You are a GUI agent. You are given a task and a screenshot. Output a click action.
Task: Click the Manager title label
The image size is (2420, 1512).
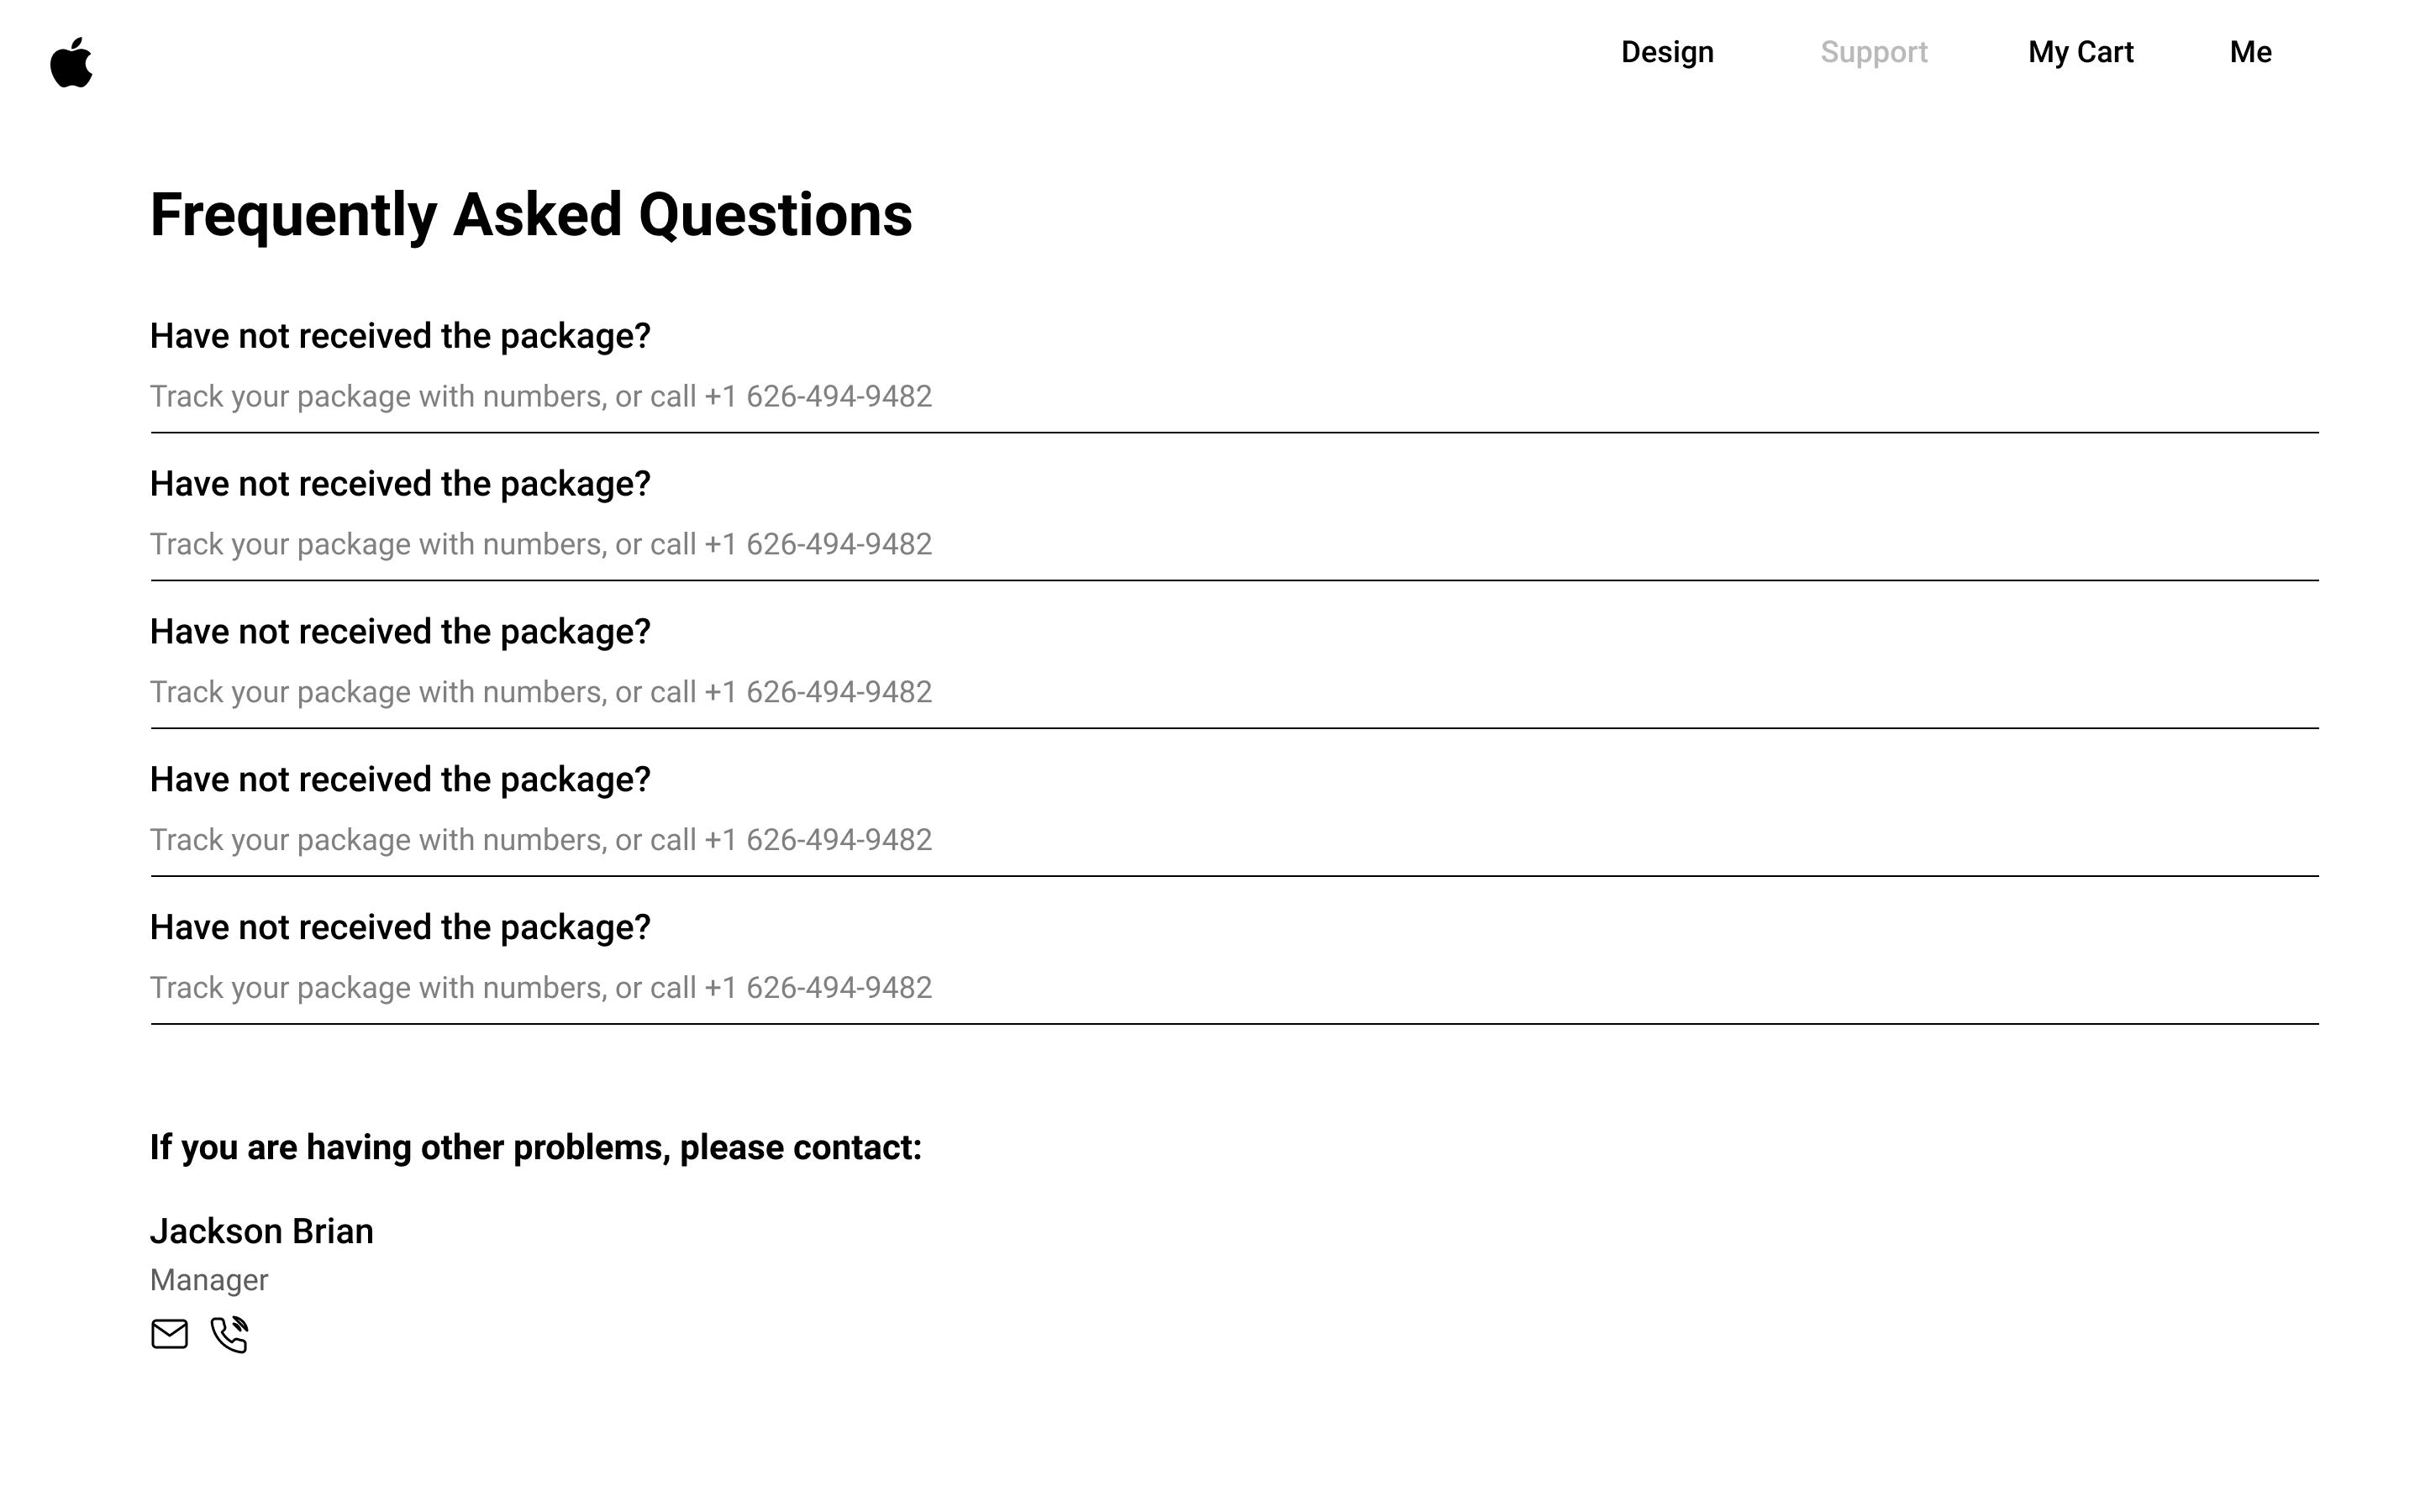coord(209,1281)
